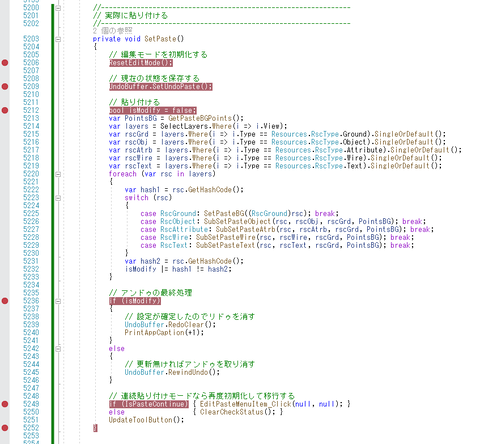Click the highlighted ResetEditMode statement
The image size is (480, 444).
click(141, 63)
